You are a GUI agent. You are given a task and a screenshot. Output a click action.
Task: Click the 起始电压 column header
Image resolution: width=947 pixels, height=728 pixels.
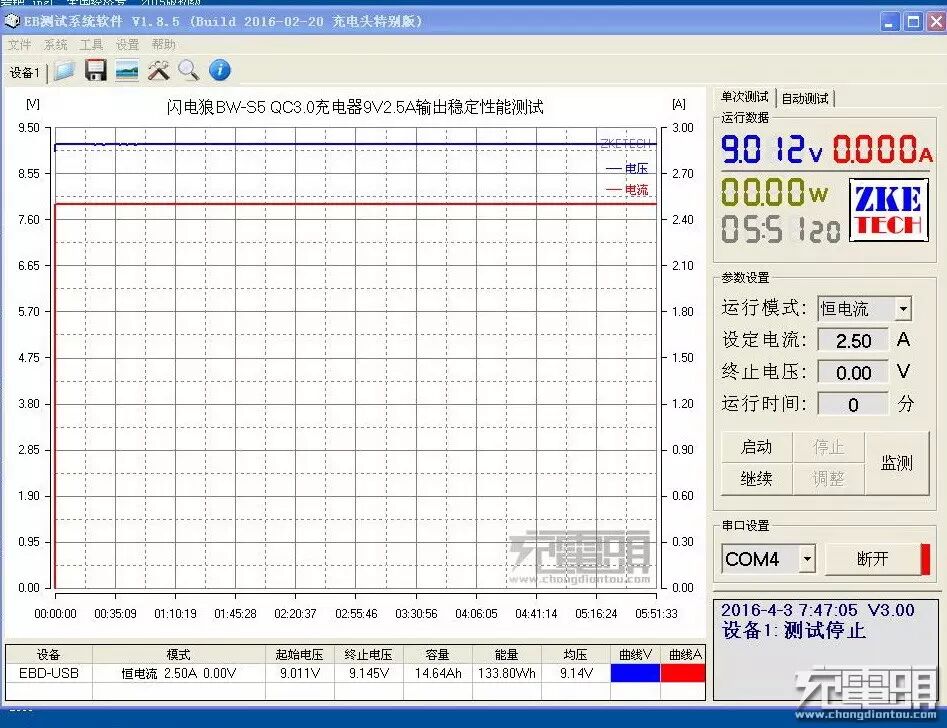click(300, 655)
